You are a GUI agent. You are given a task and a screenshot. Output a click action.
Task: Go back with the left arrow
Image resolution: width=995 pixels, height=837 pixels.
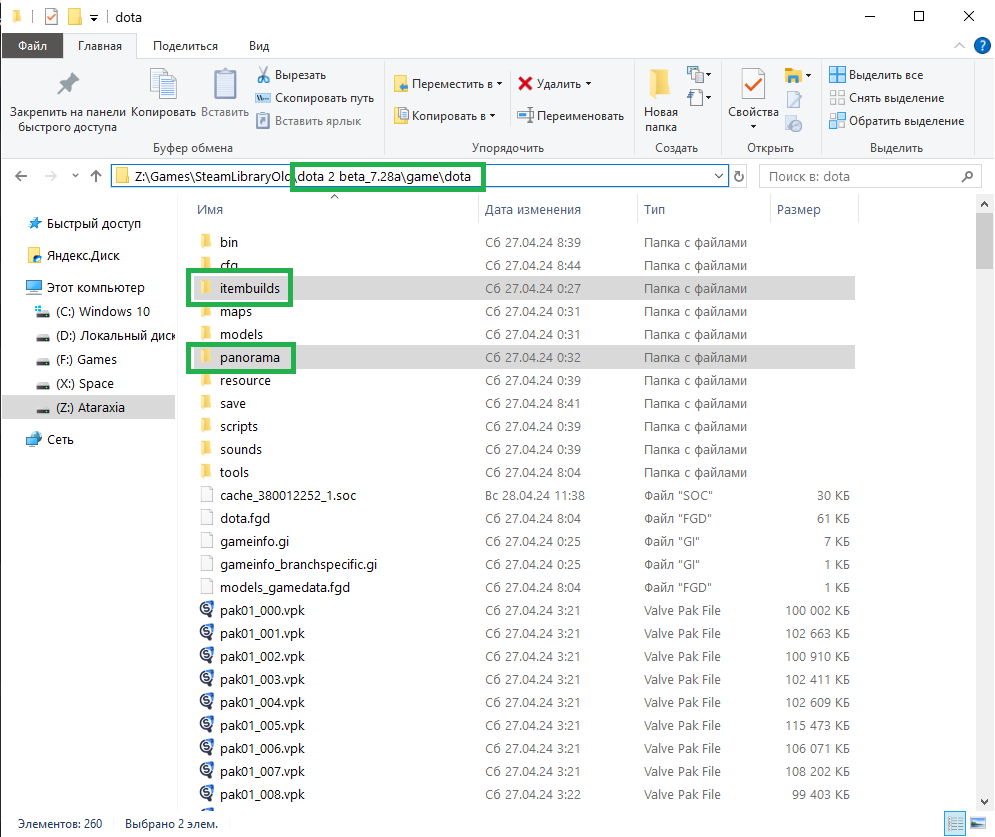21,176
